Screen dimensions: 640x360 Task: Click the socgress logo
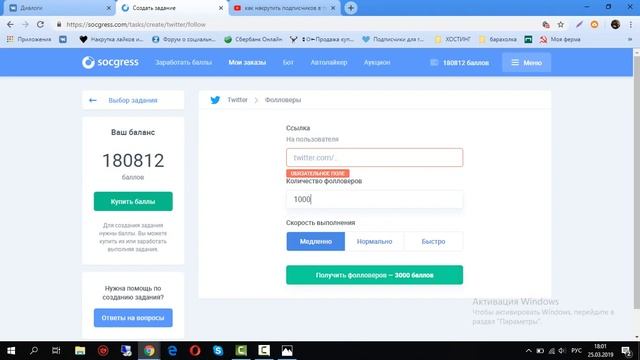tap(110, 62)
